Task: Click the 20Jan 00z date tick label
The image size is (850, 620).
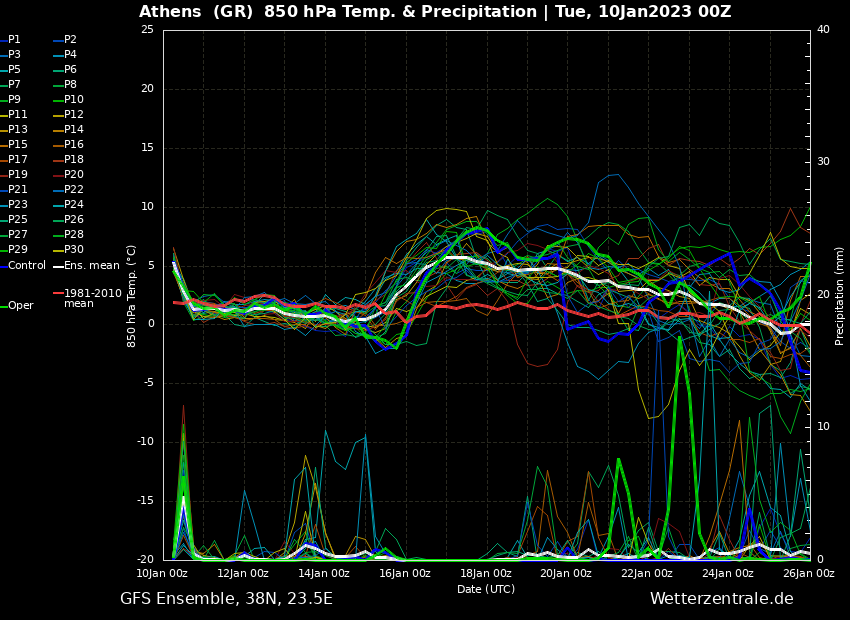Action: [x=567, y=573]
